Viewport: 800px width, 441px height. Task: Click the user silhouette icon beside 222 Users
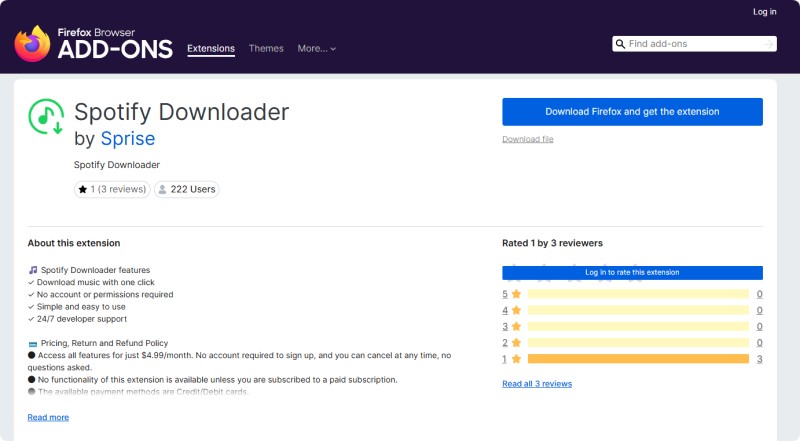pyautogui.click(x=162, y=189)
